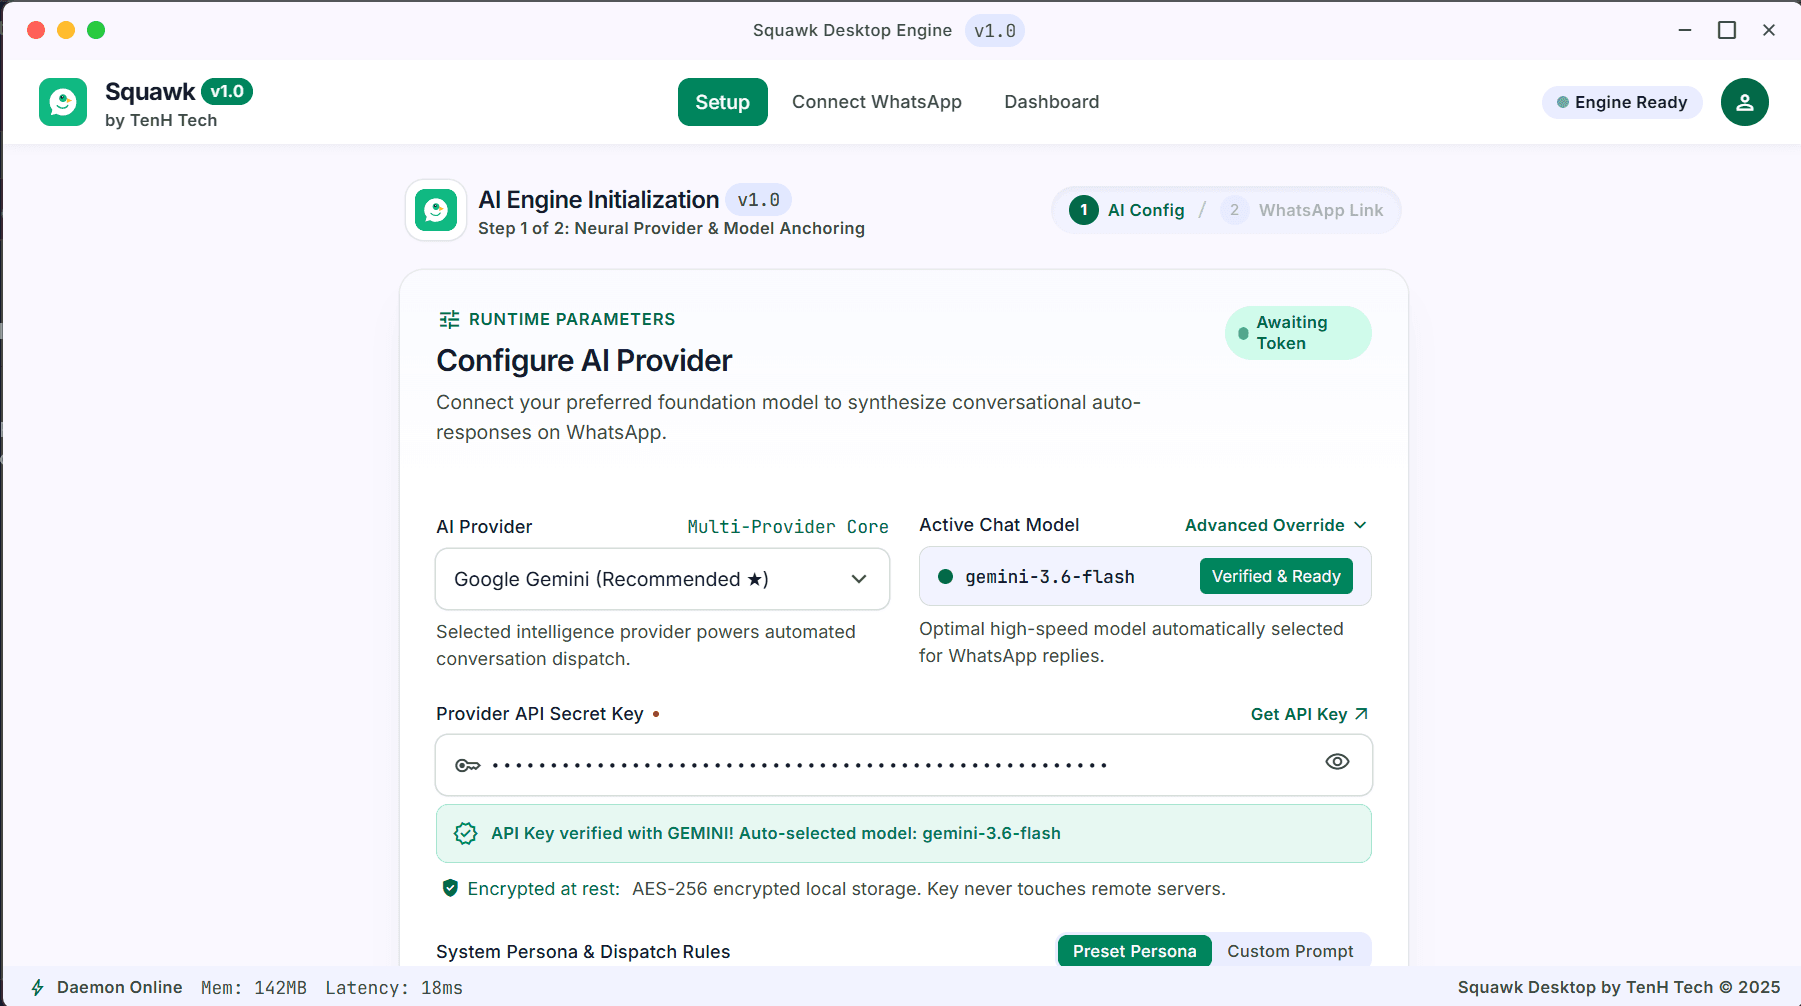Click 'Squawk Desktop by TenH Tech © 2025' footer
Screen dimensions: 1801x1006
pyautogui.click(x=1619, y=987)
